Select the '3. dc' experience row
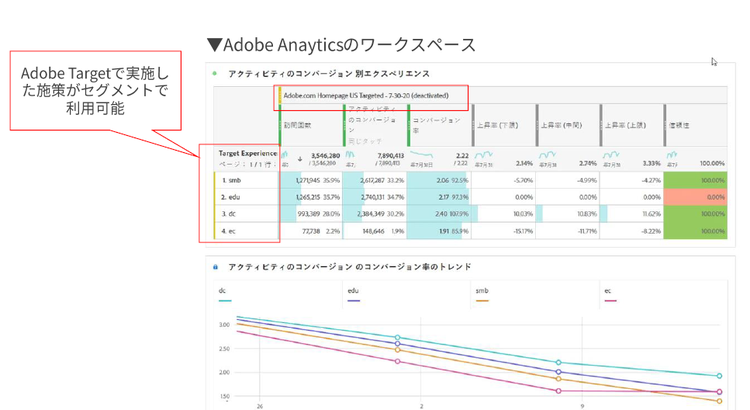750x410 pixels. pos(247,214)
